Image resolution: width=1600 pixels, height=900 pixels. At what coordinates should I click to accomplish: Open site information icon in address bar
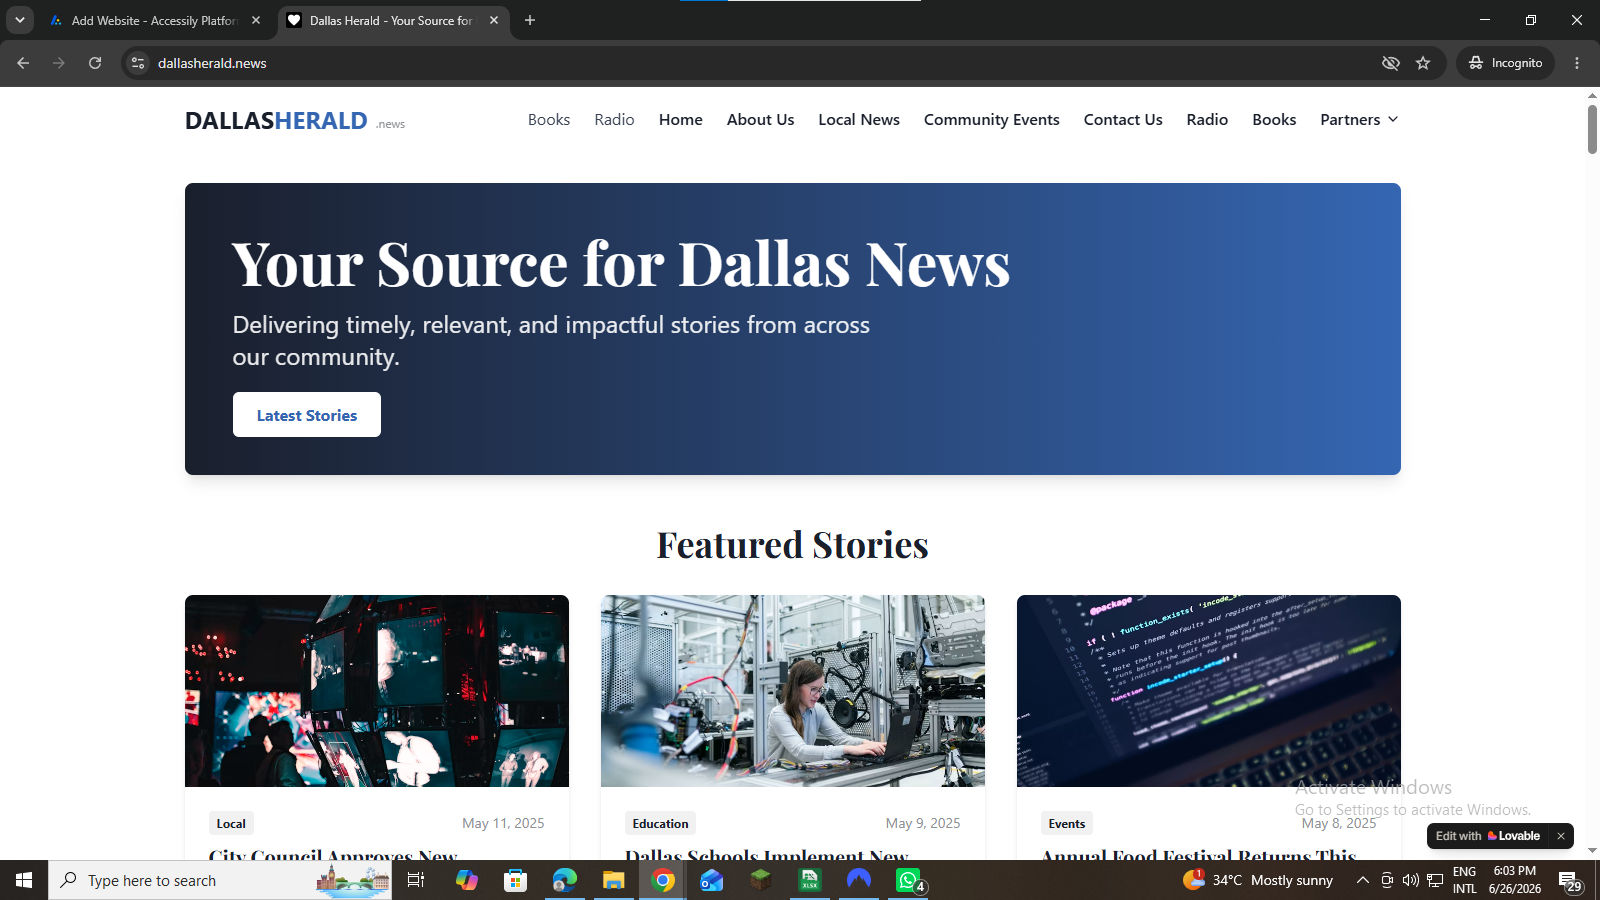click(x=138, y=63)
